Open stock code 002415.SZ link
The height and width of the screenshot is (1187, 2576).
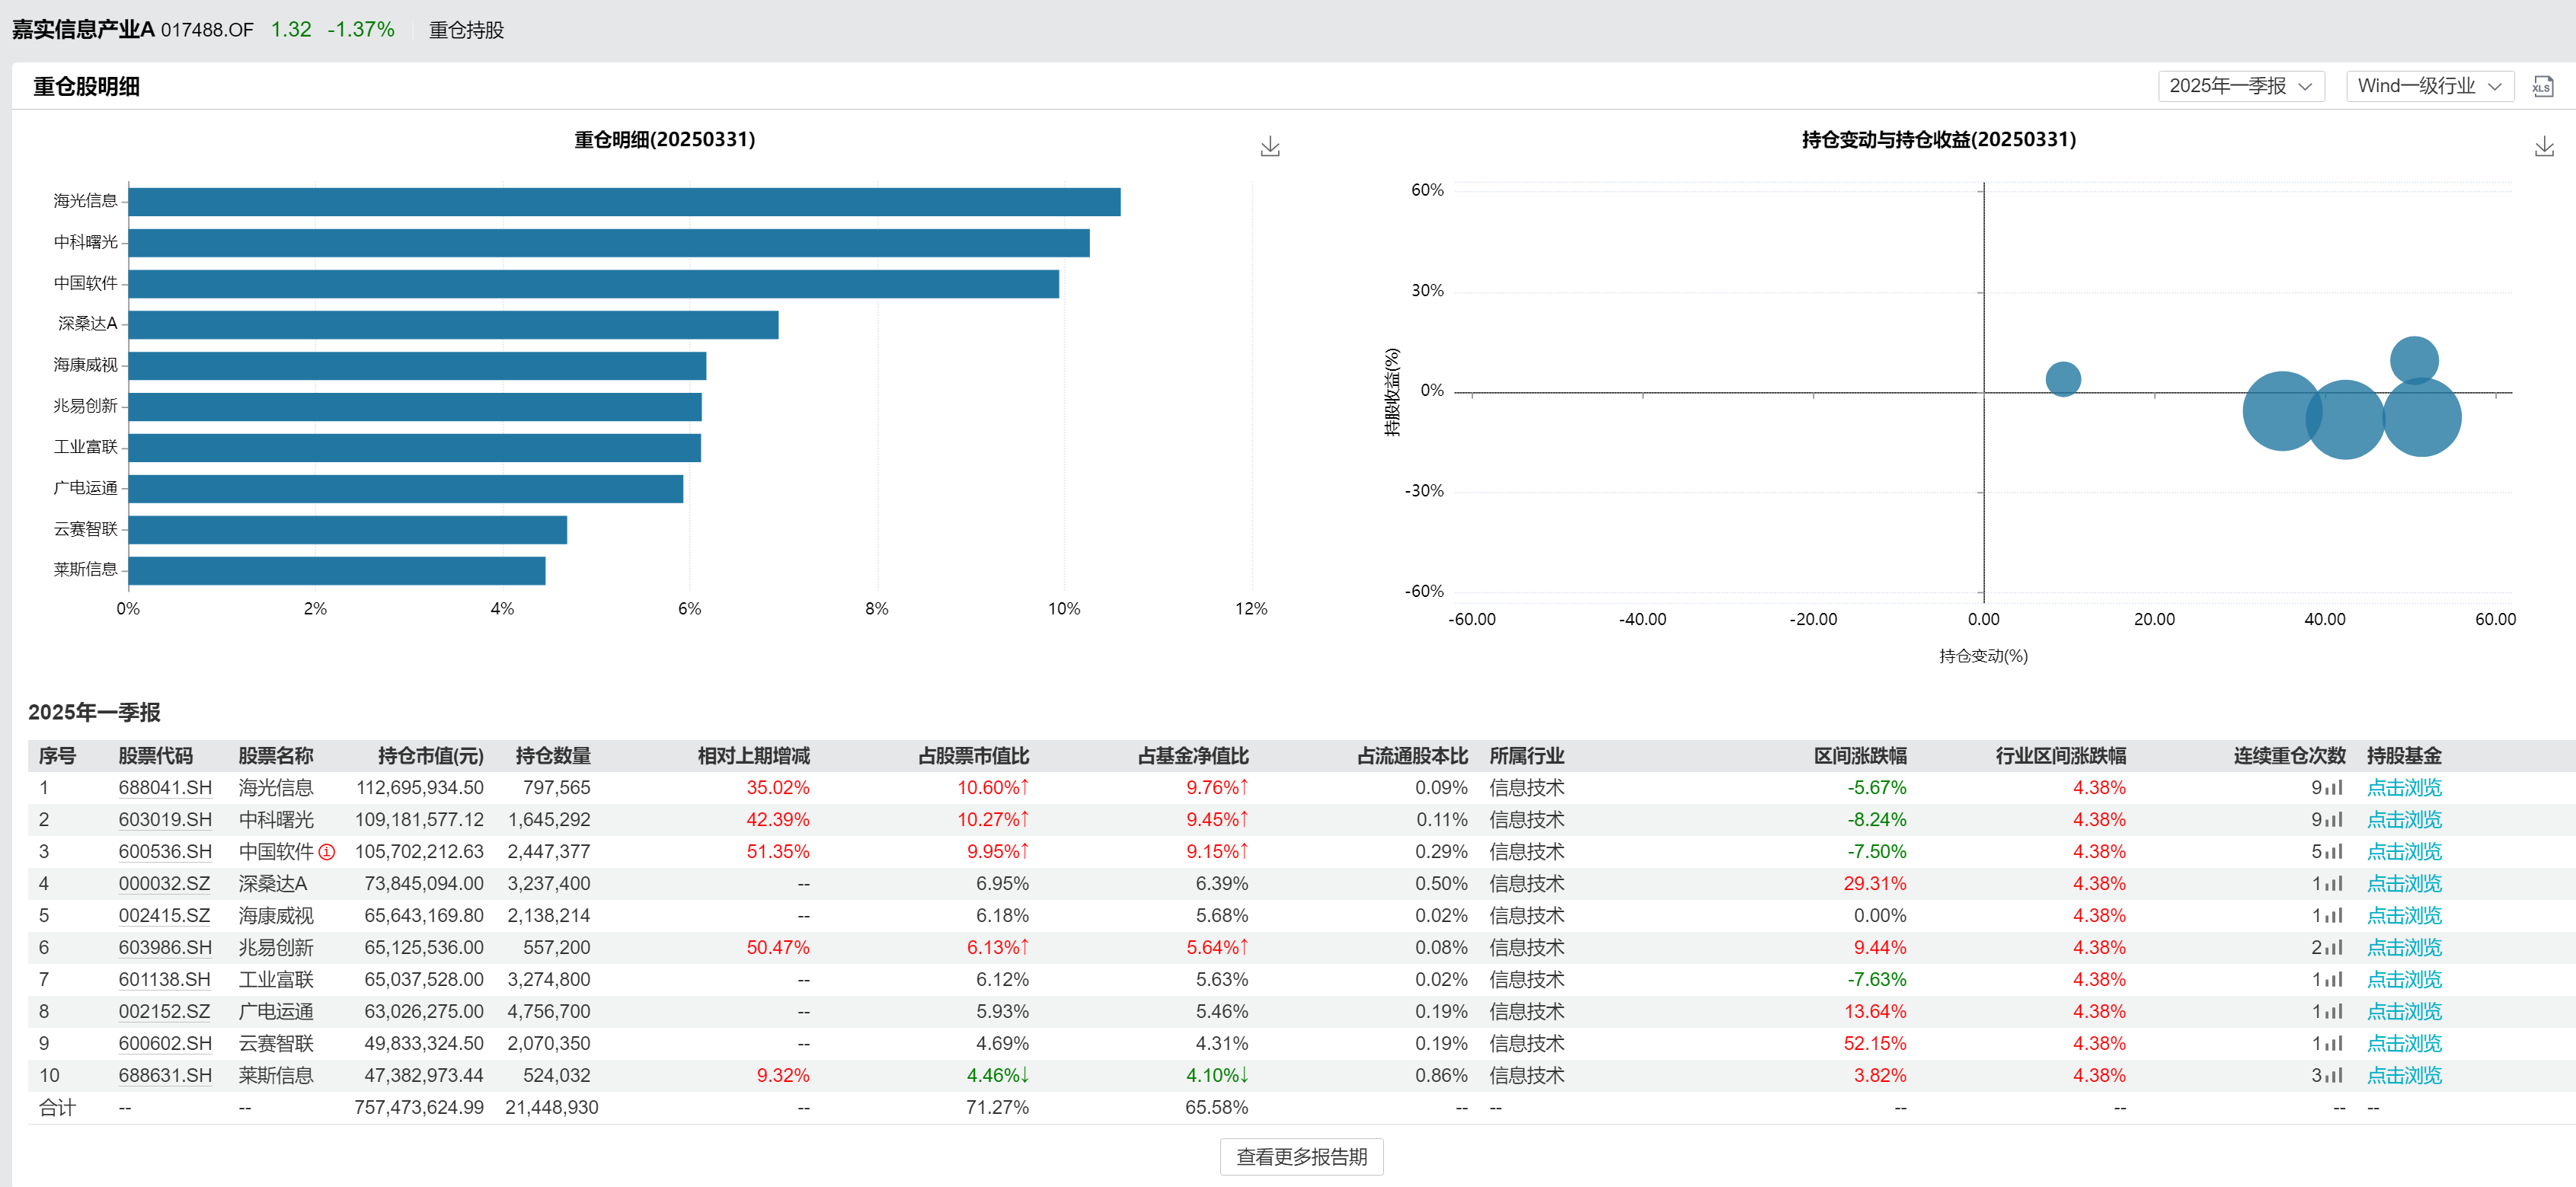coord(164,916)
